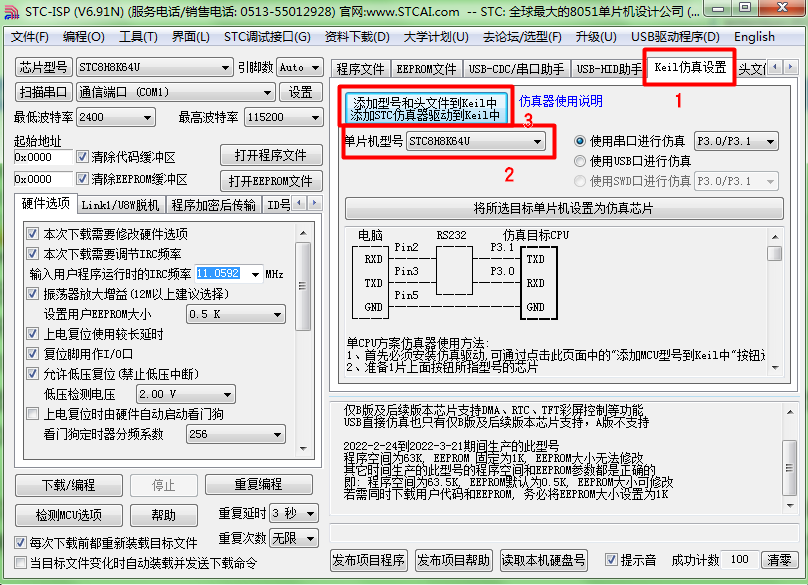Click 发布项目程序 button
Screen dimensions: 808x585
pos(368,560)
